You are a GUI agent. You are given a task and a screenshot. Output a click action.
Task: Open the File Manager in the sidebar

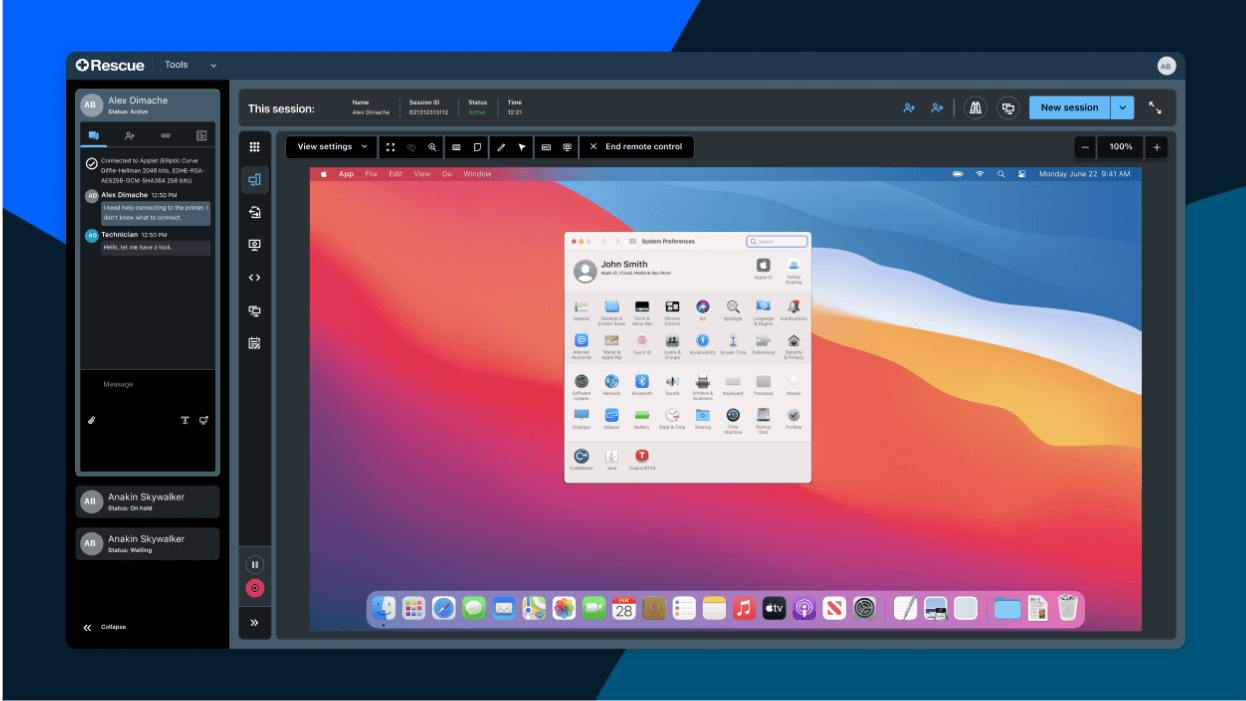254,212
